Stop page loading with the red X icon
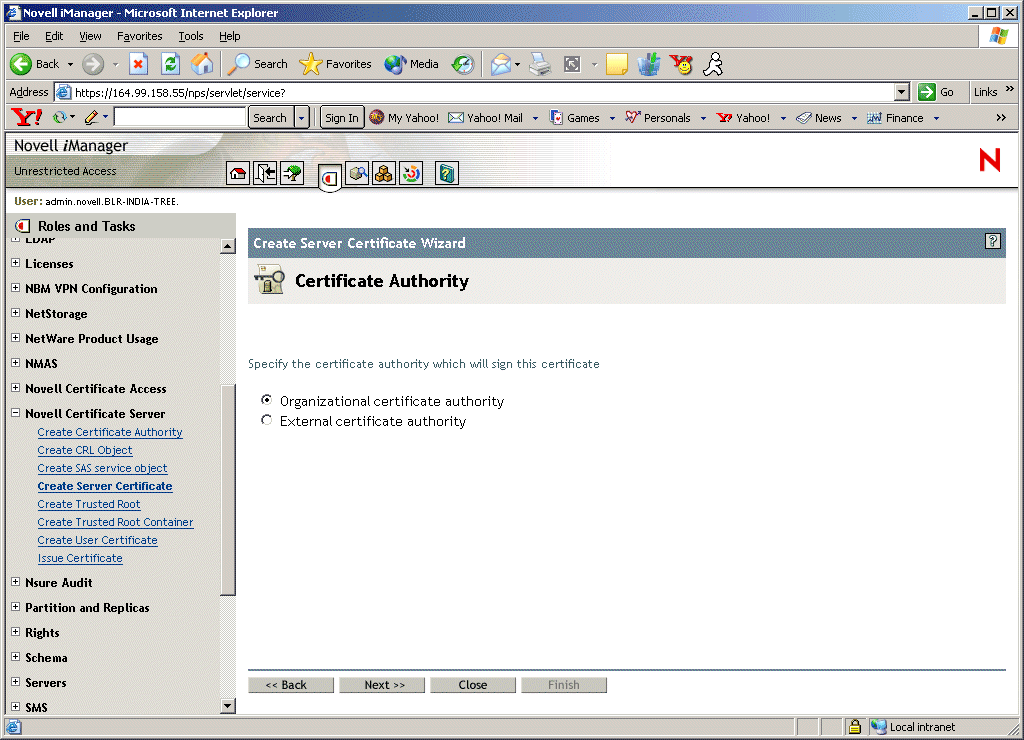Image resolution: width=1024 pixels, height=740 pixels. 138,64
